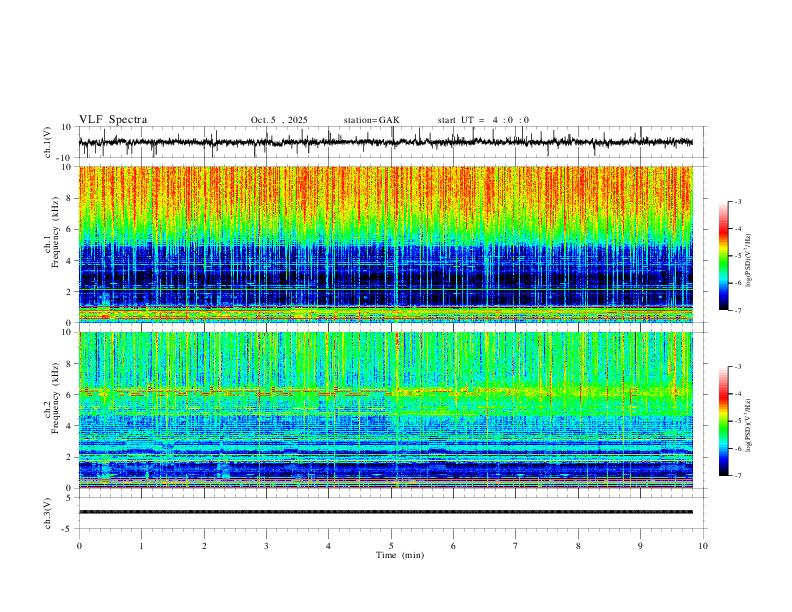Click the ch.1 color bar "log(PSD)" label
792x612 pixels.
point(749,261)
